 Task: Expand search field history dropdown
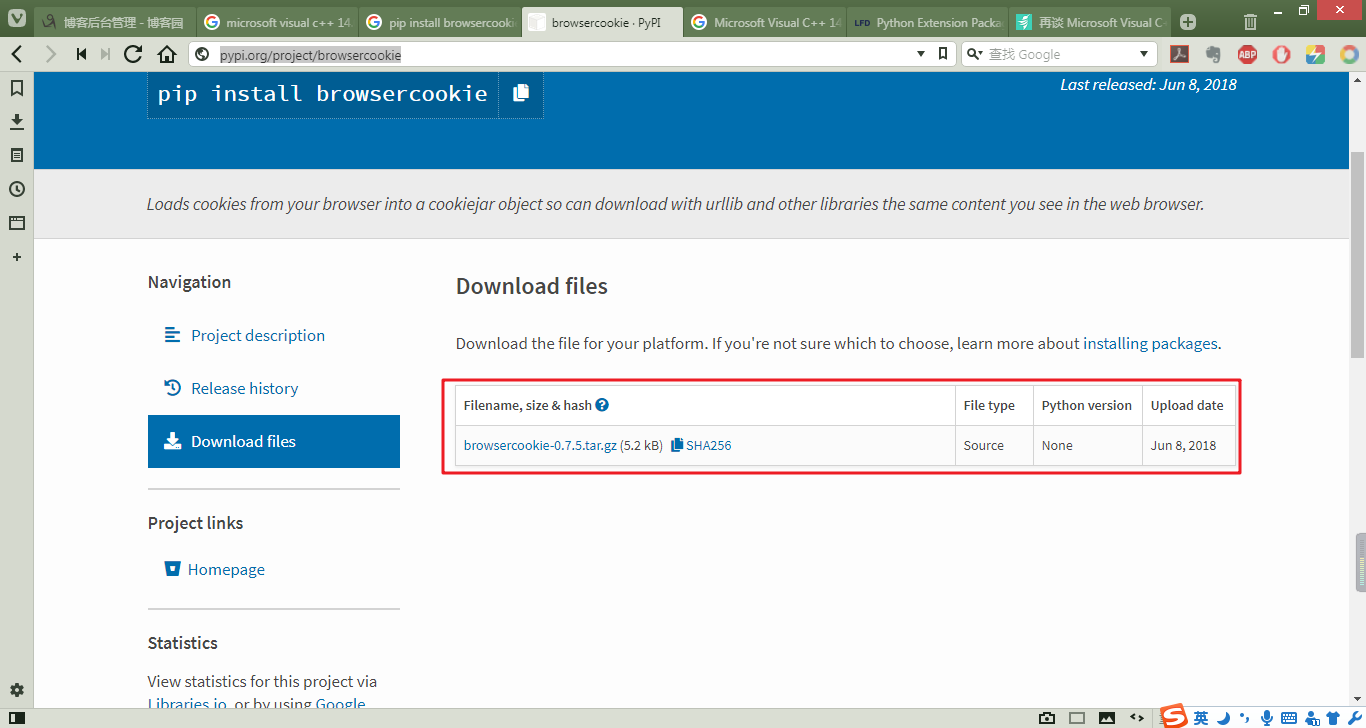click(1144, 54)
